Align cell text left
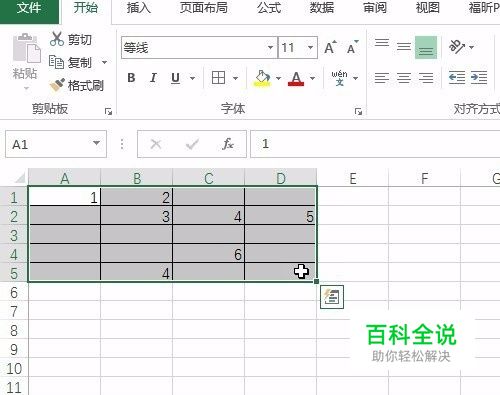Image resolution: width=500 pixels, height=395 pixels. (382, 78)
